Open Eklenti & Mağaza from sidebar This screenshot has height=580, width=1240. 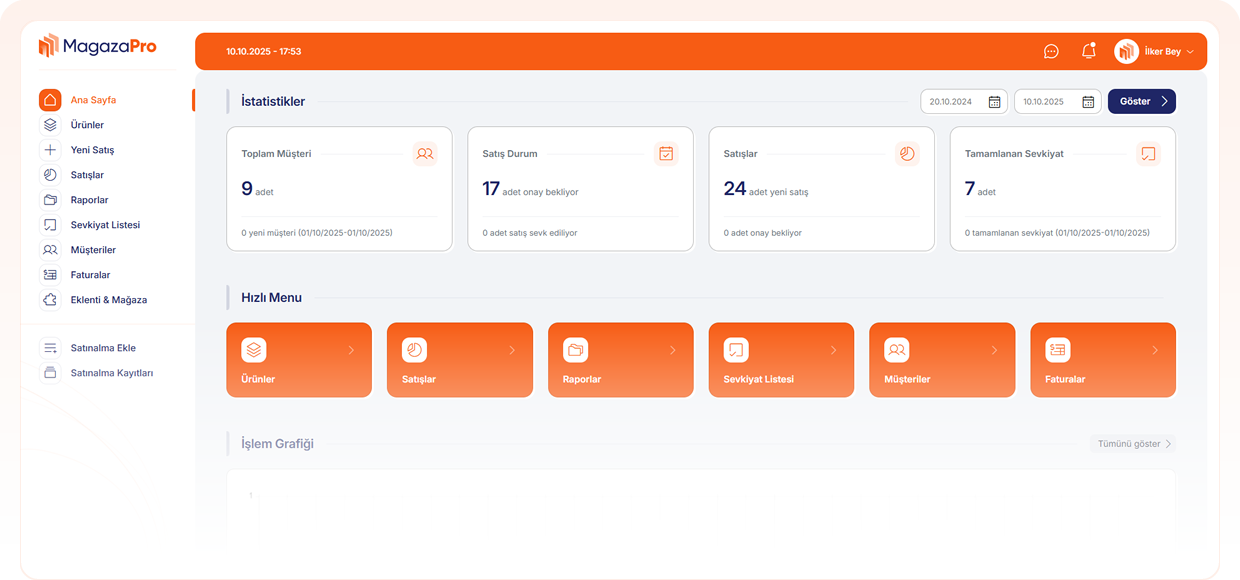point(108,300)
